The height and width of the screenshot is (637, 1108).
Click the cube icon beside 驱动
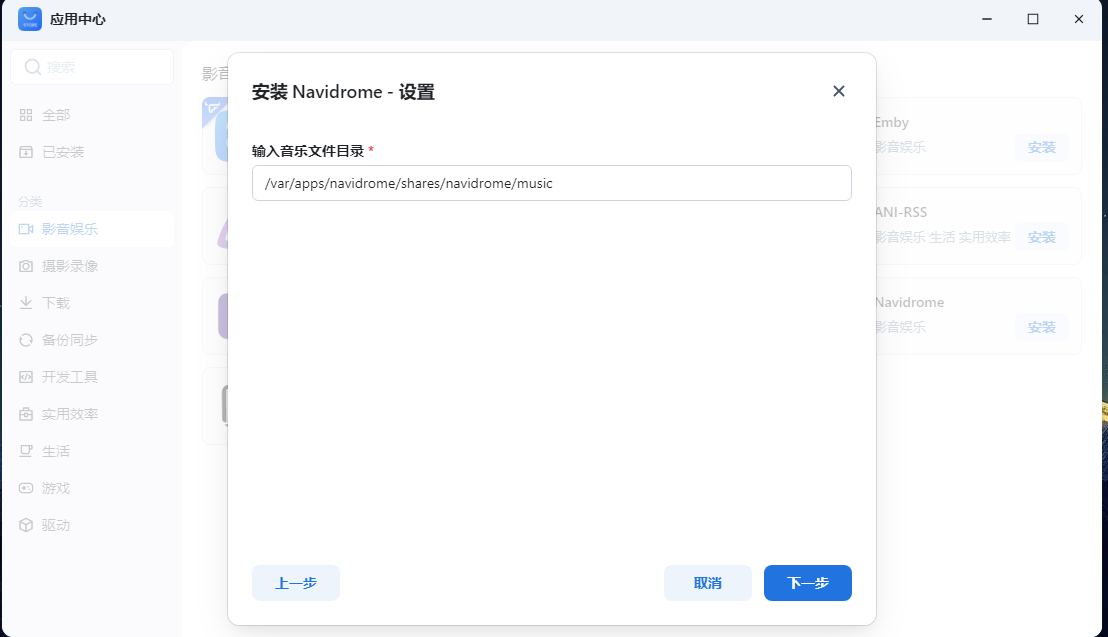click(26, 525)
